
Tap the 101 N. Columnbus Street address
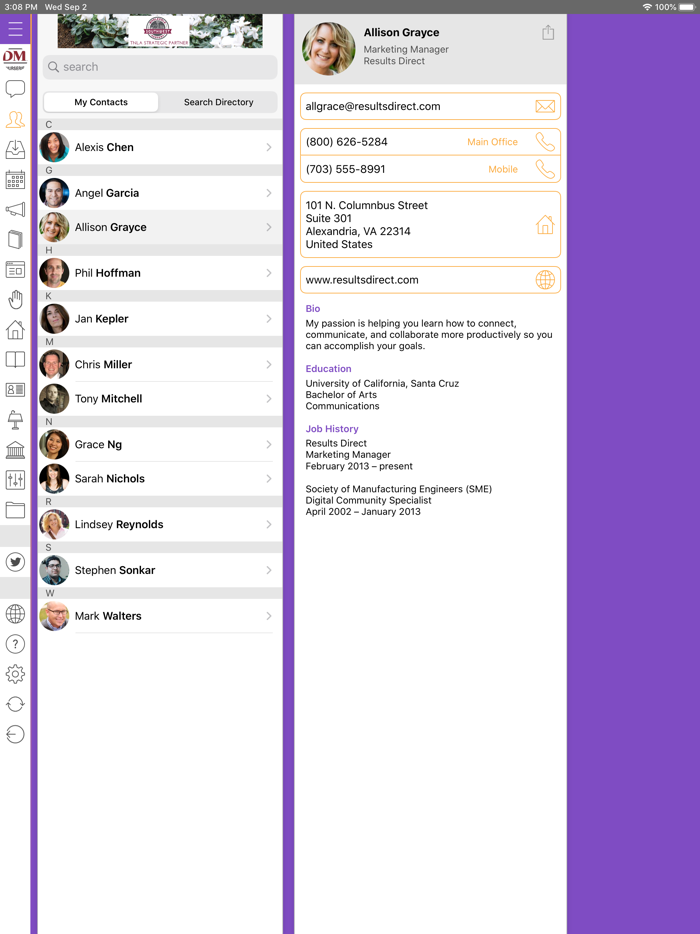tap(366, 225)
